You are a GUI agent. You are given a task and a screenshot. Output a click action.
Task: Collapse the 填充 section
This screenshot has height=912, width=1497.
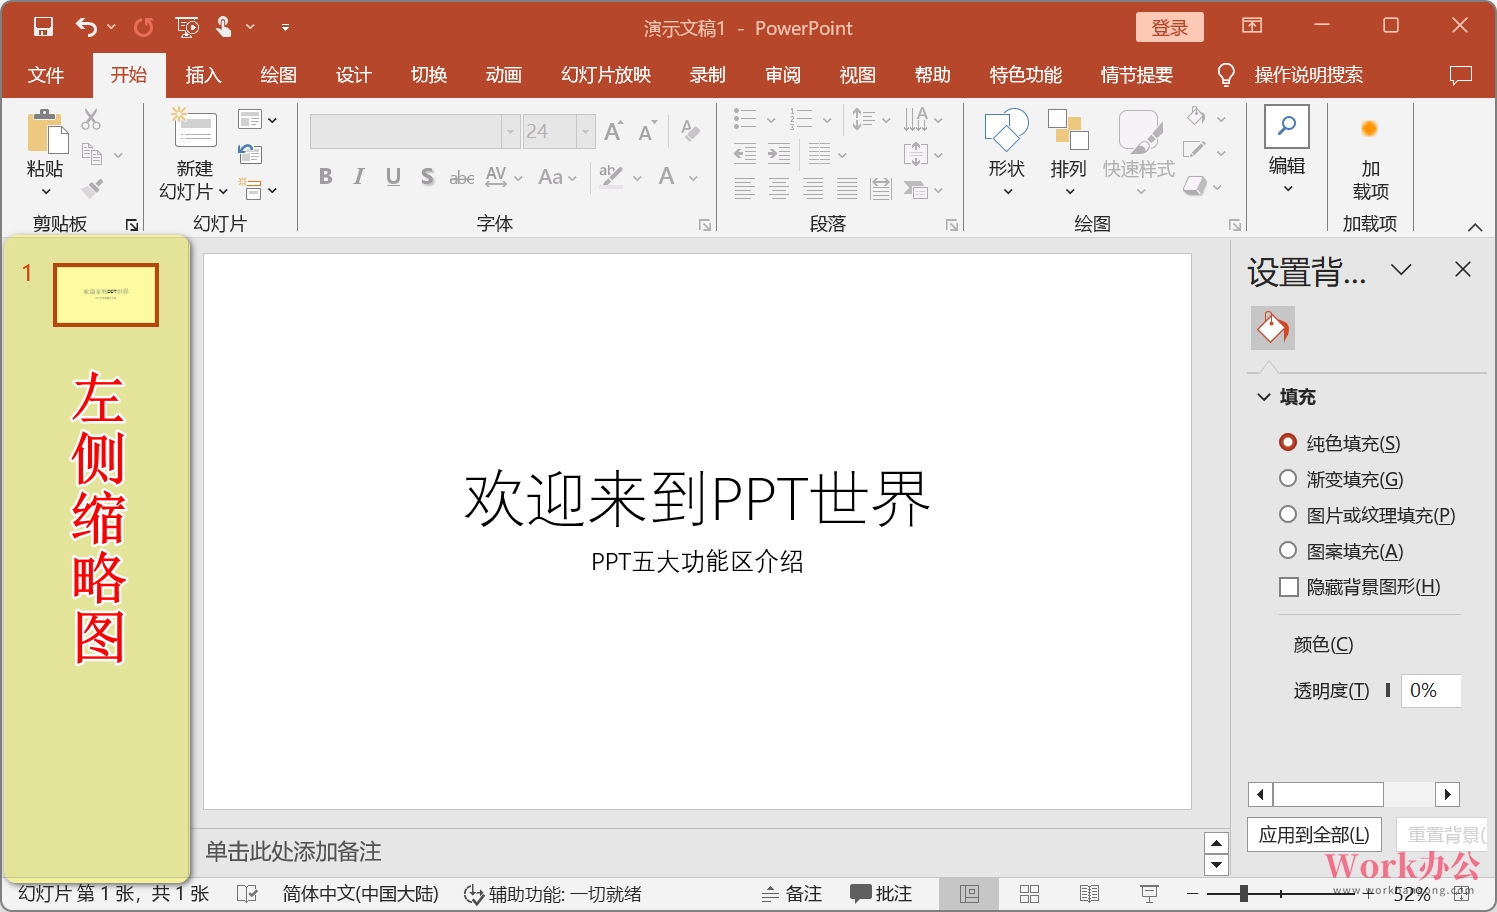click(1264, 397)
